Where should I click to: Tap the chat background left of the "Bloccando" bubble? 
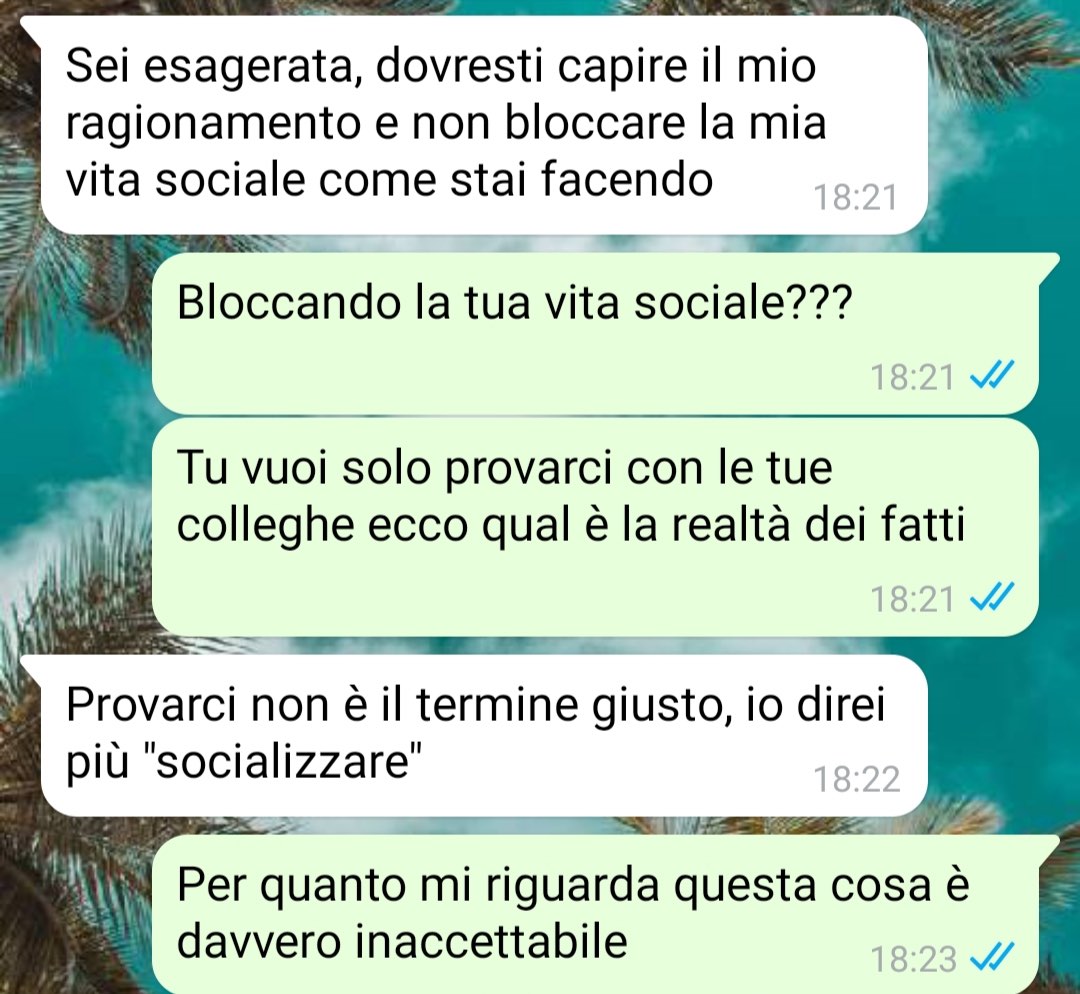point(76,331)
